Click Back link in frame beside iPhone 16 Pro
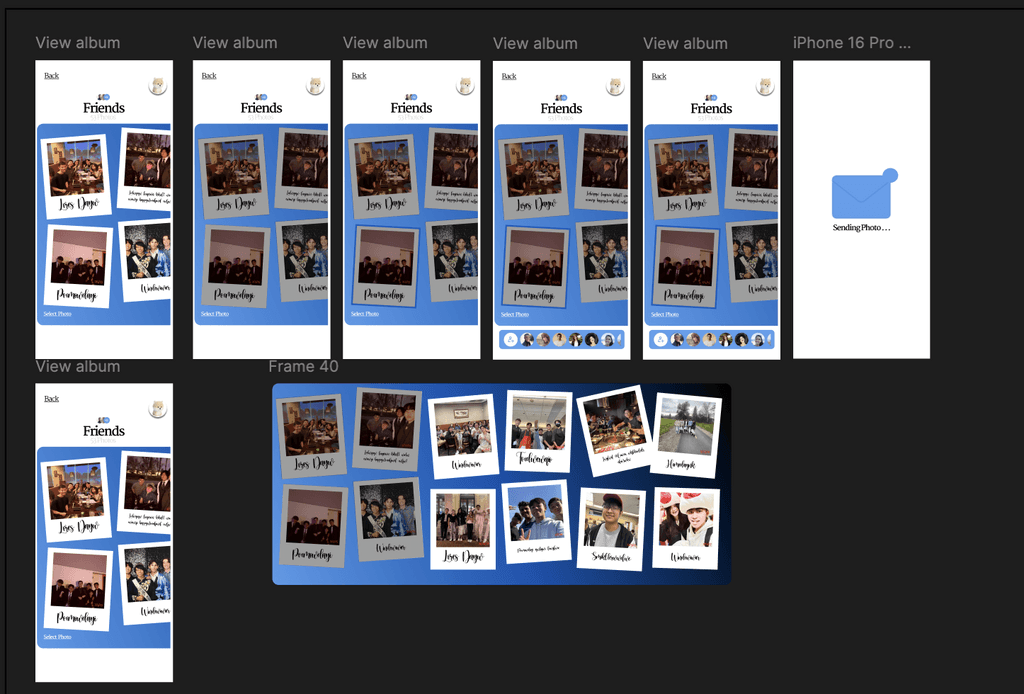Screen dimensions: 1024x694 click(659, 76)
